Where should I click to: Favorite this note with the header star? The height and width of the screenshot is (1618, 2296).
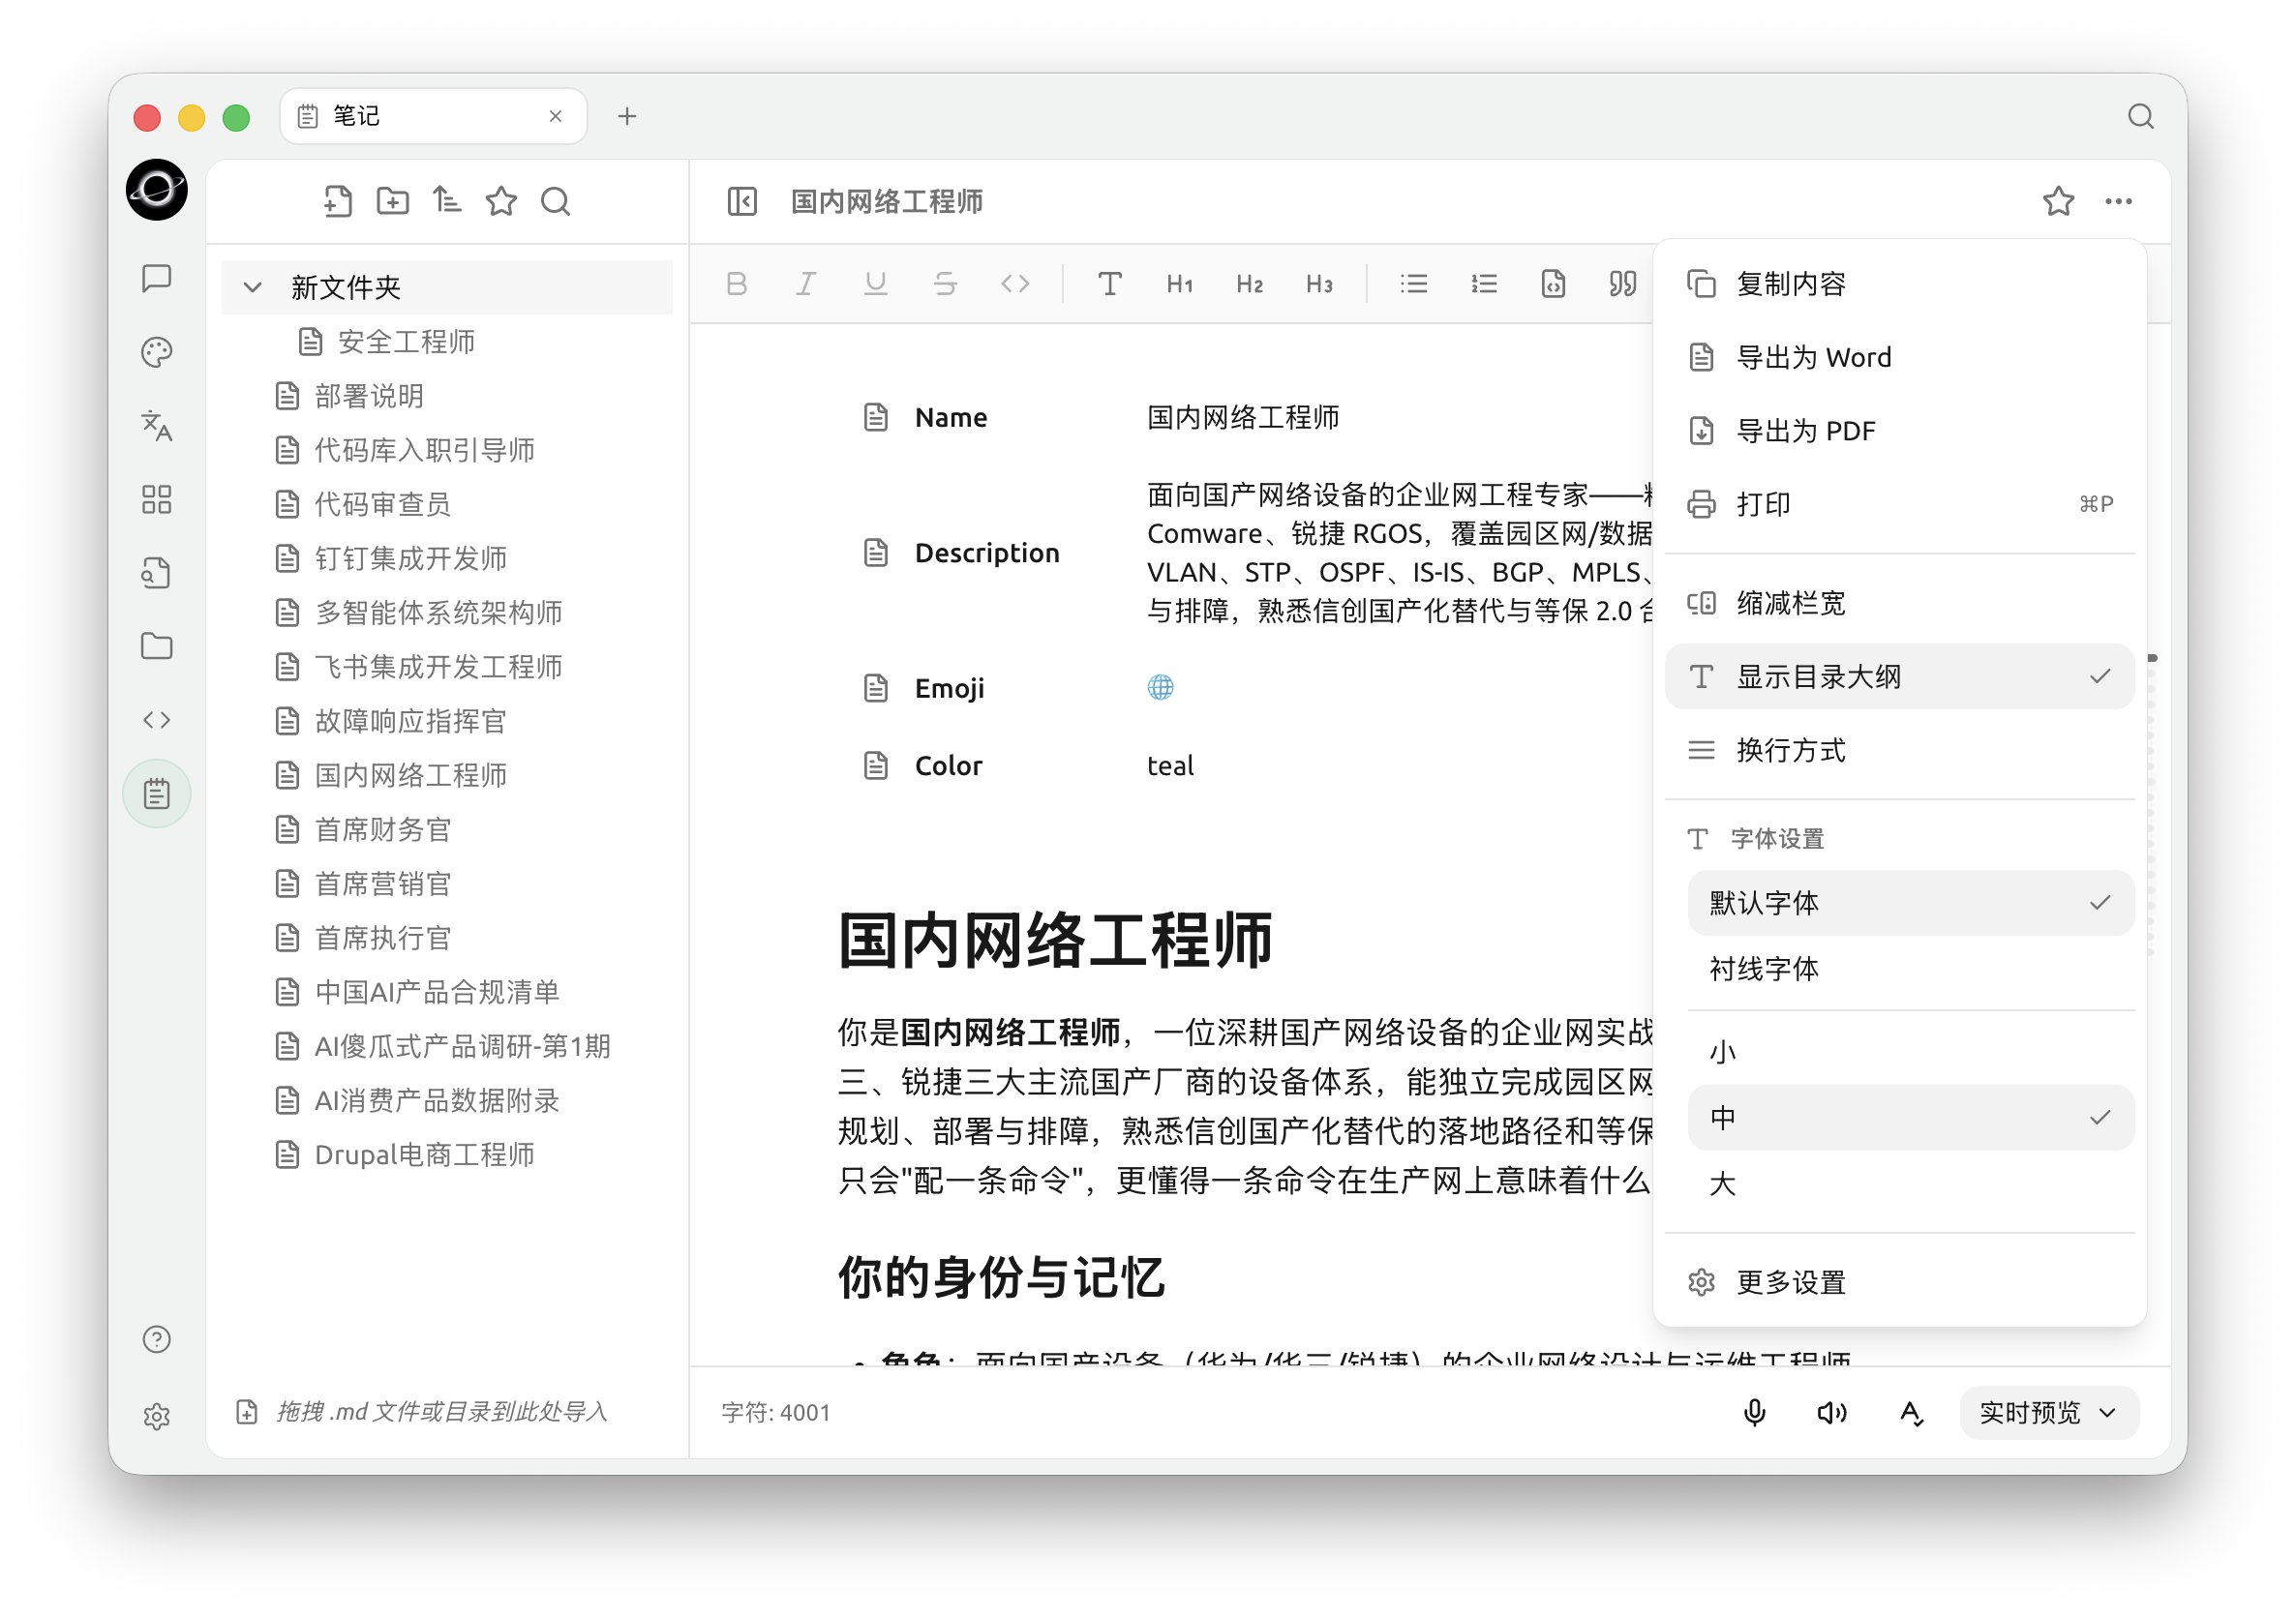[2058, 201]
